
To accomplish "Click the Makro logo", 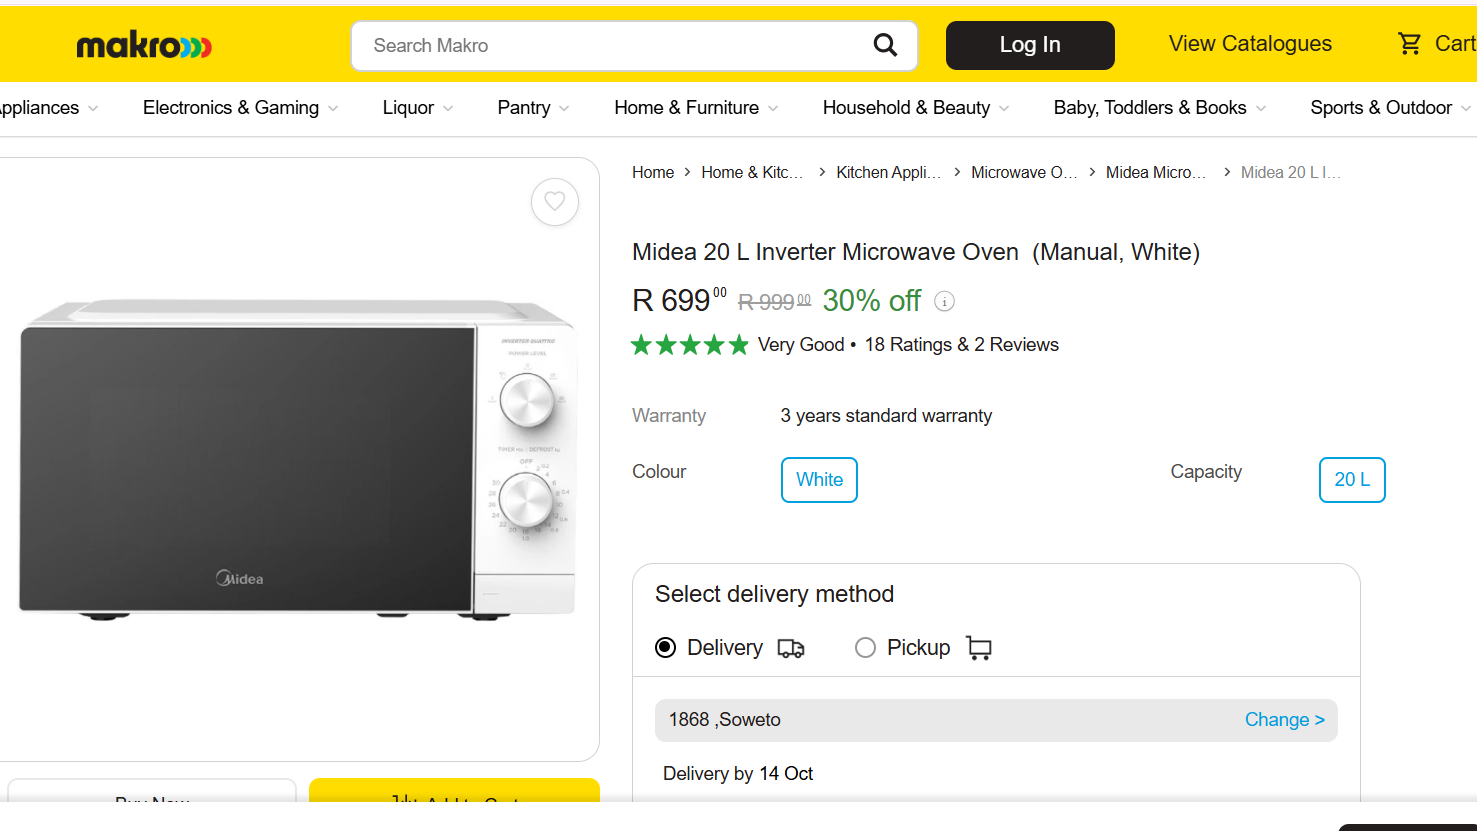I will pos(144,45).
